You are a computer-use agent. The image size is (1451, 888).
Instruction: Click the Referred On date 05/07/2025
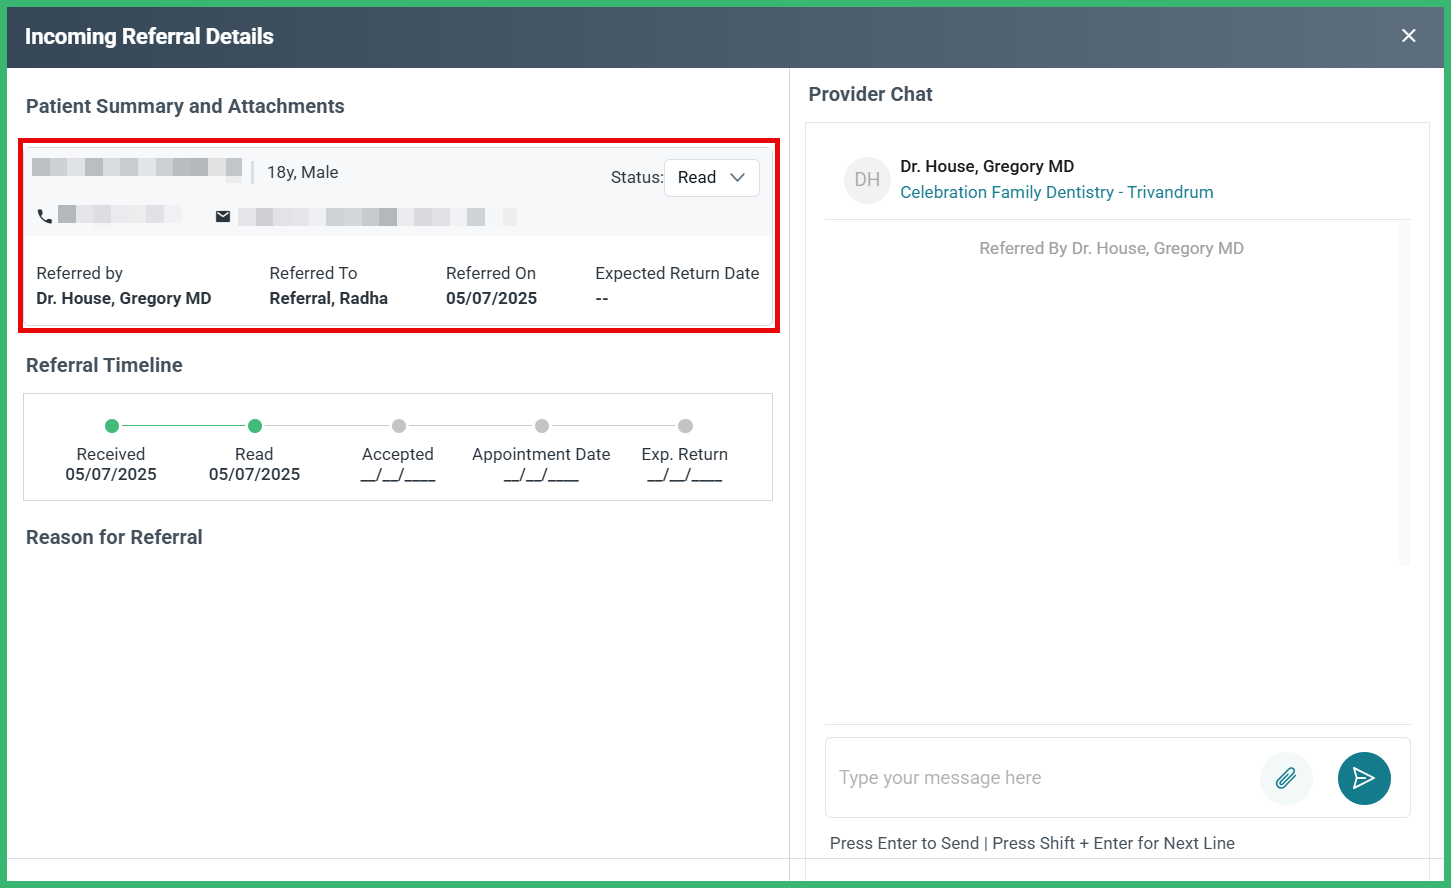click(x=491, y=298)
